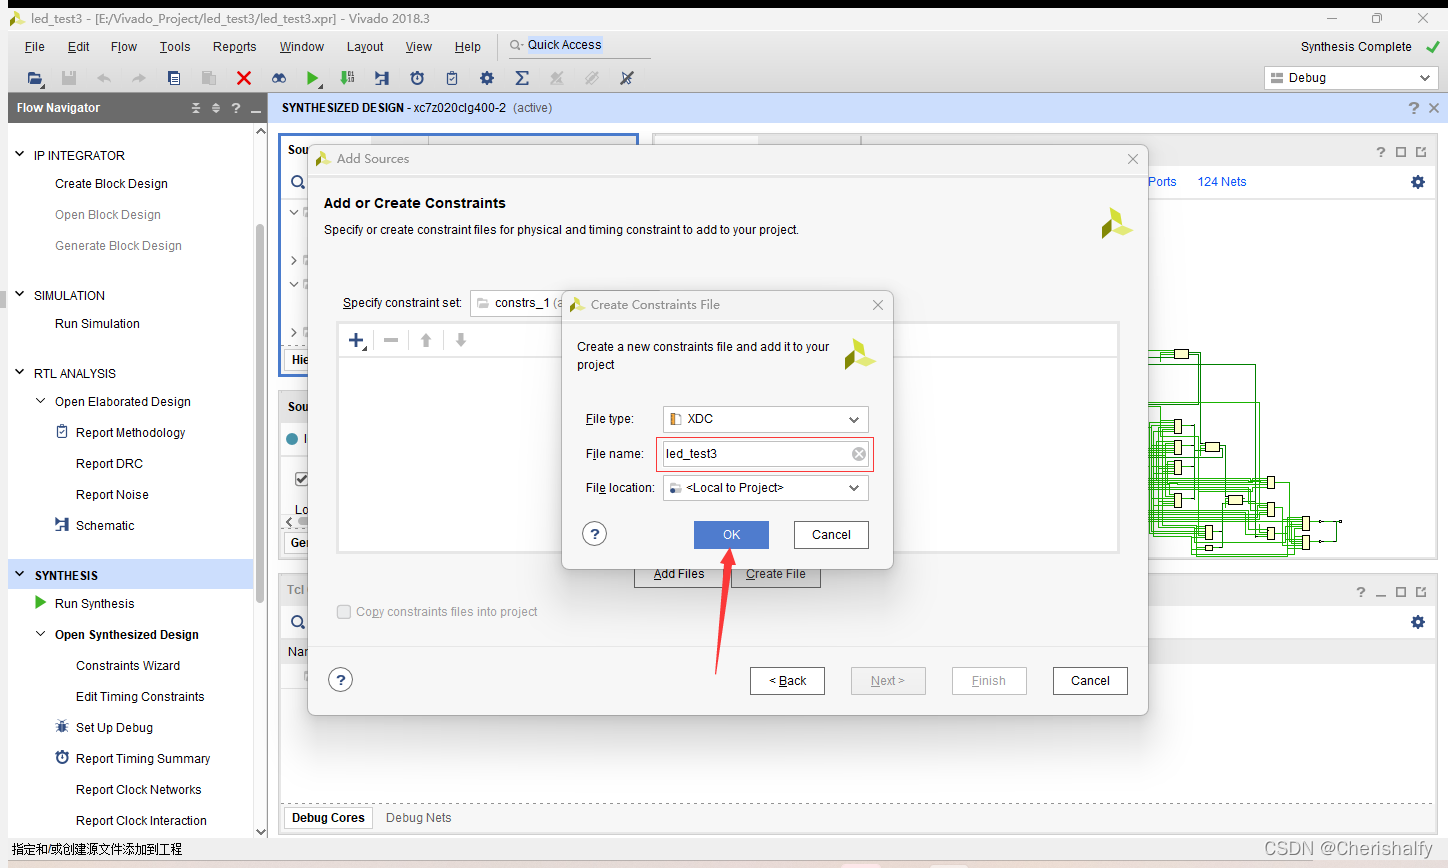Collapse the IP INTEGRATOR section
This screenshot has width=1448, height=868.
point(19,155)
